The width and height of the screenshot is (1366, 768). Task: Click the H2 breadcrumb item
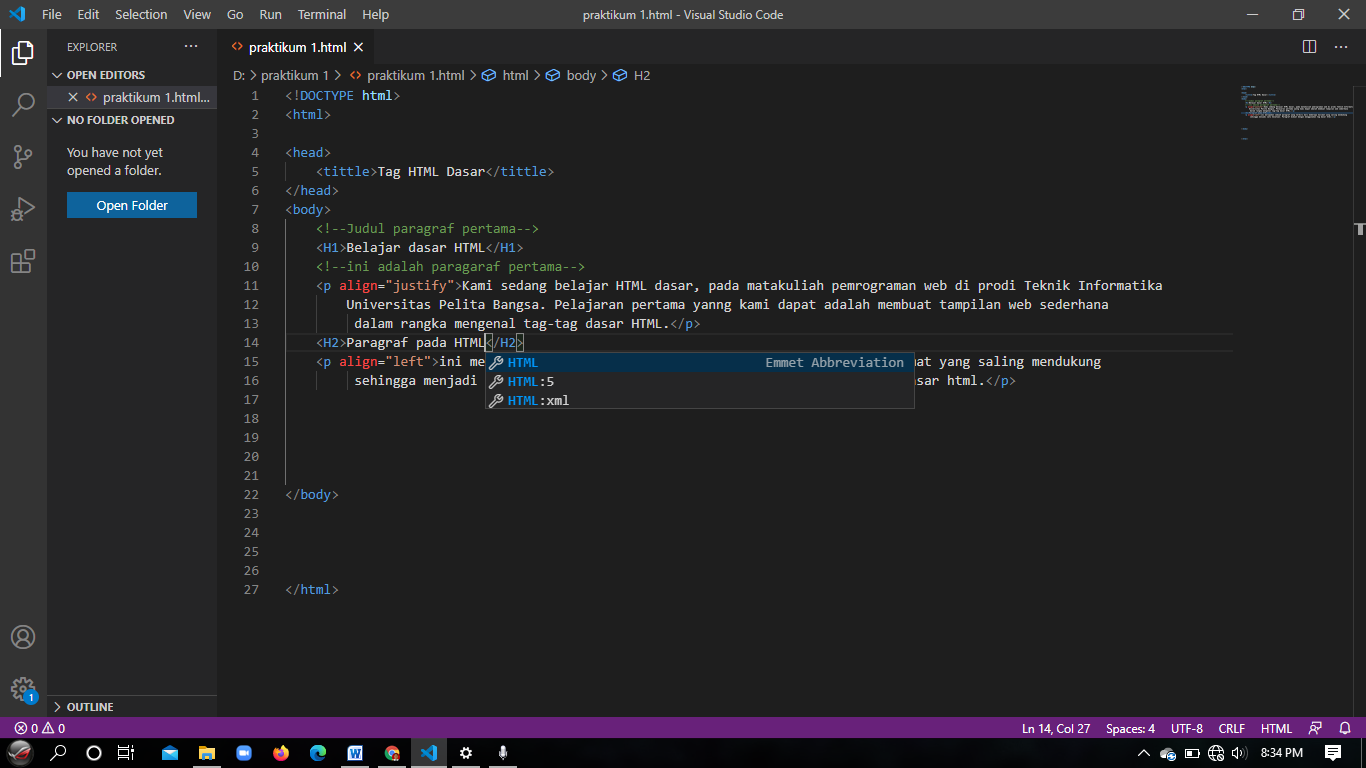632,75
